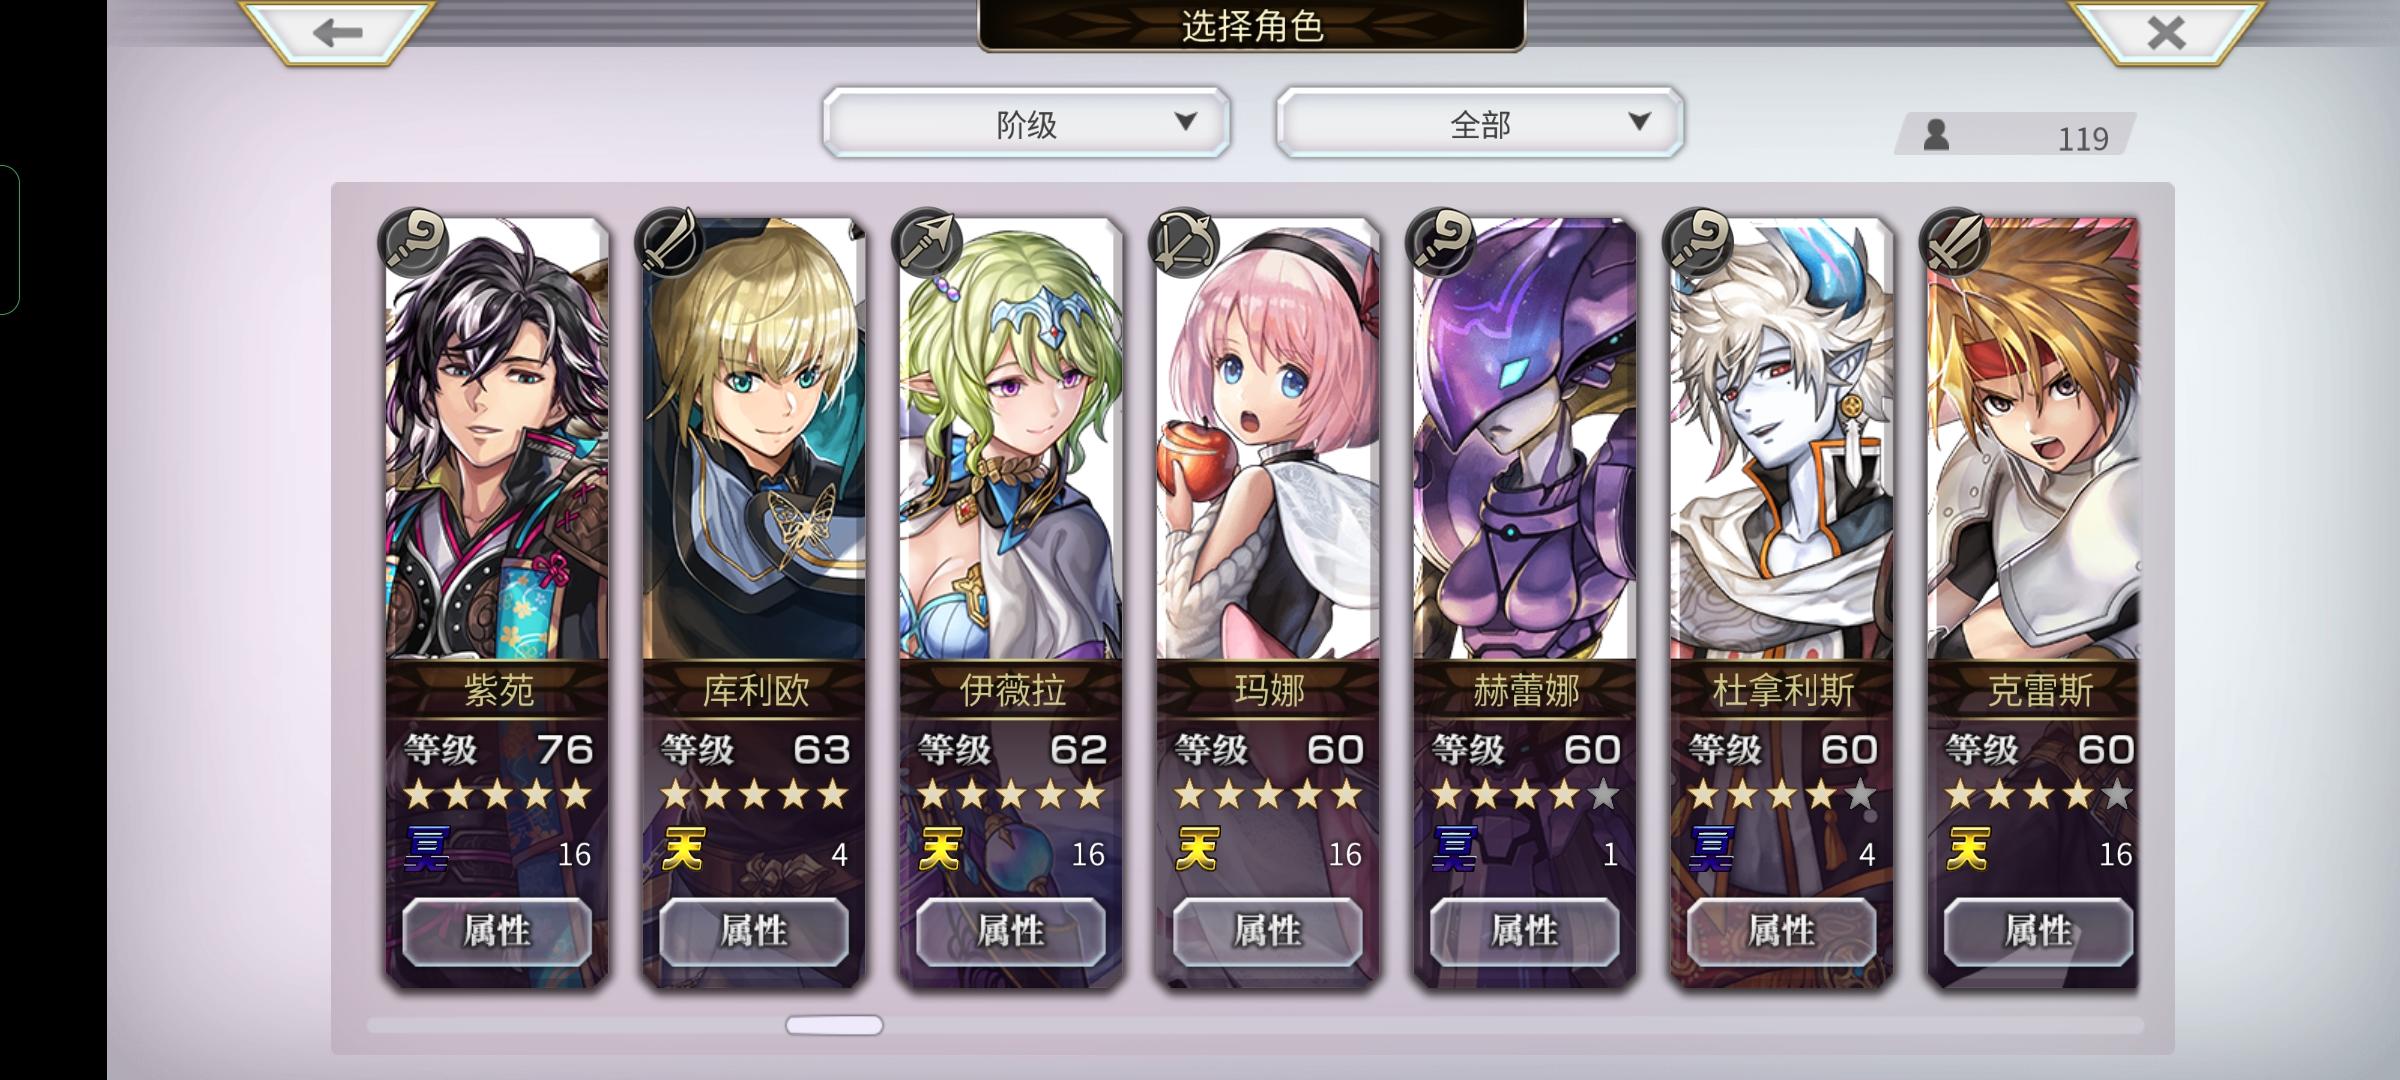Click the greatsword icon on 克雷斯's card
This screenshot has height=1080, width=2400.
(x=1955, y=243)
